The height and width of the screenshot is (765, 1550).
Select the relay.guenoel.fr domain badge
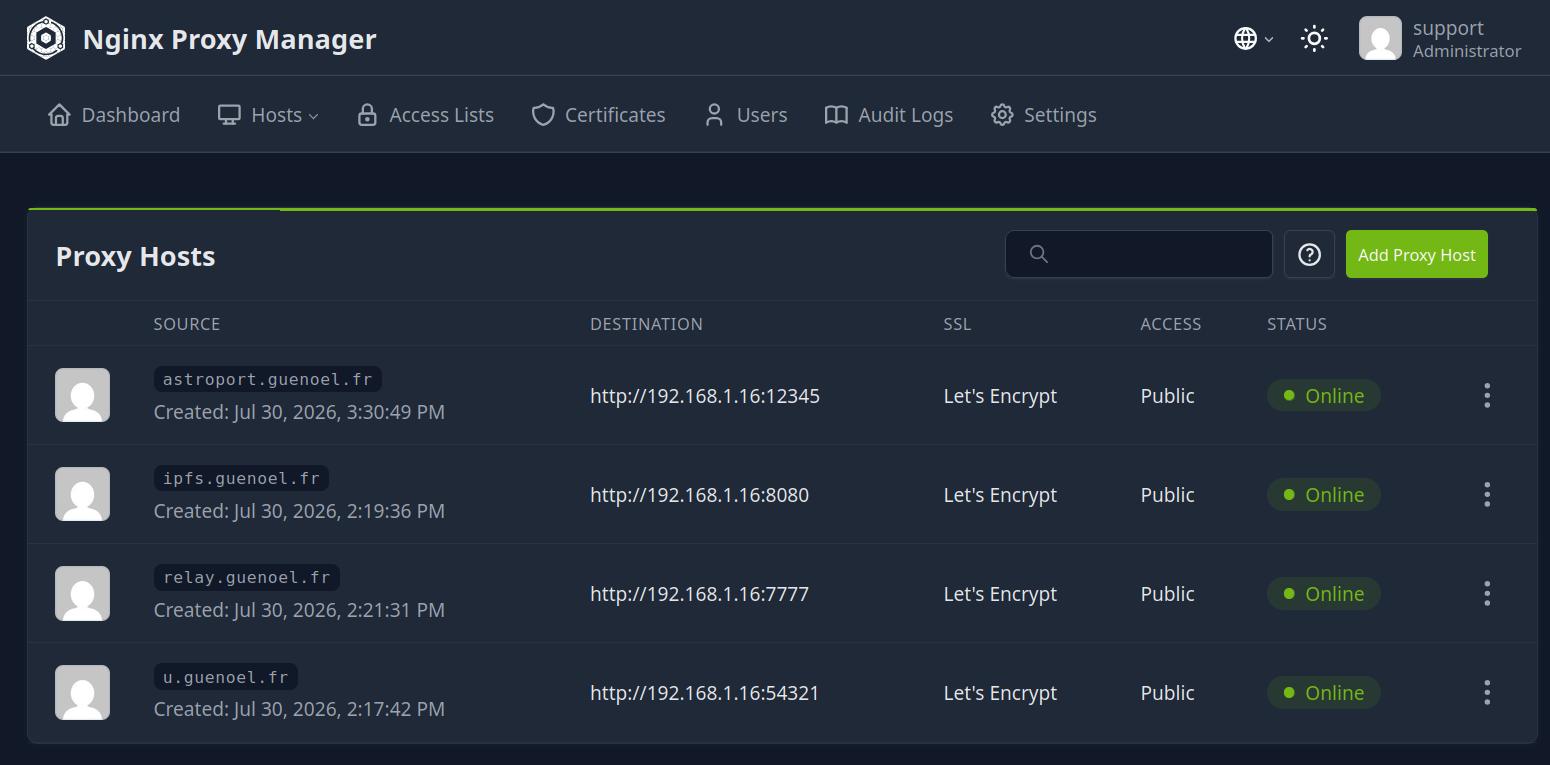click(x=246, y=577)
